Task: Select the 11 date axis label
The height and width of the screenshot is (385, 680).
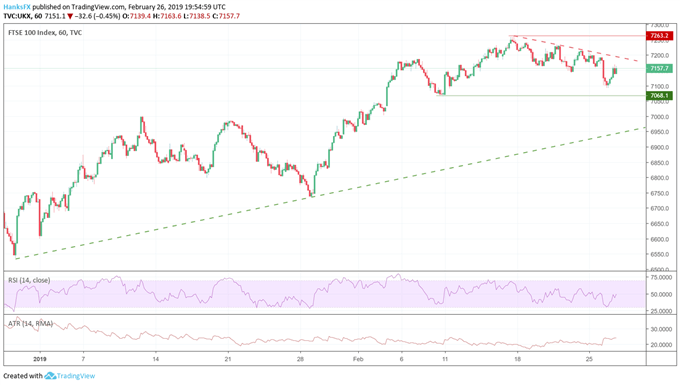Action: (x=445, y=359)
